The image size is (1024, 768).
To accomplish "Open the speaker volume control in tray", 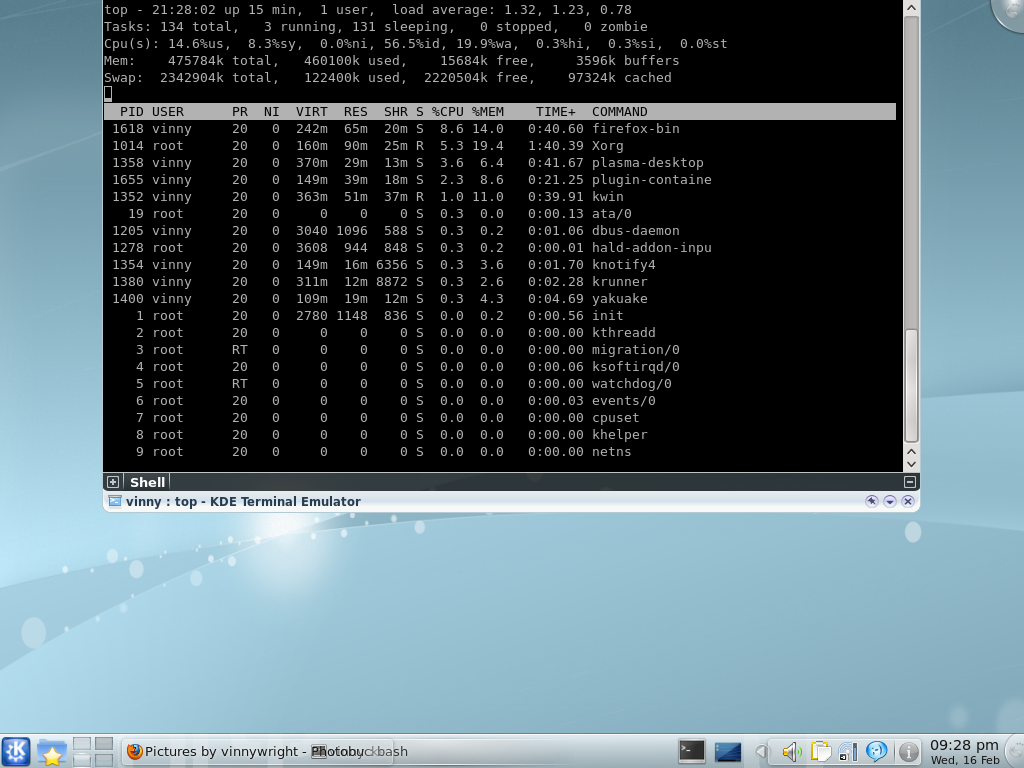I will 792,752.
